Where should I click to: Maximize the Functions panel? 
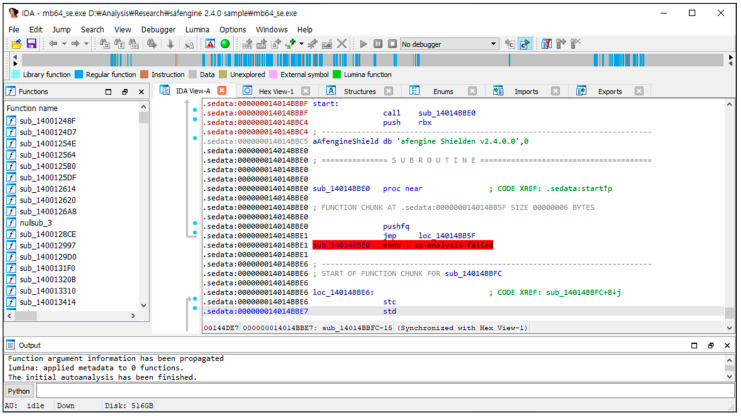pyautogui.click(x=108, y=92)
